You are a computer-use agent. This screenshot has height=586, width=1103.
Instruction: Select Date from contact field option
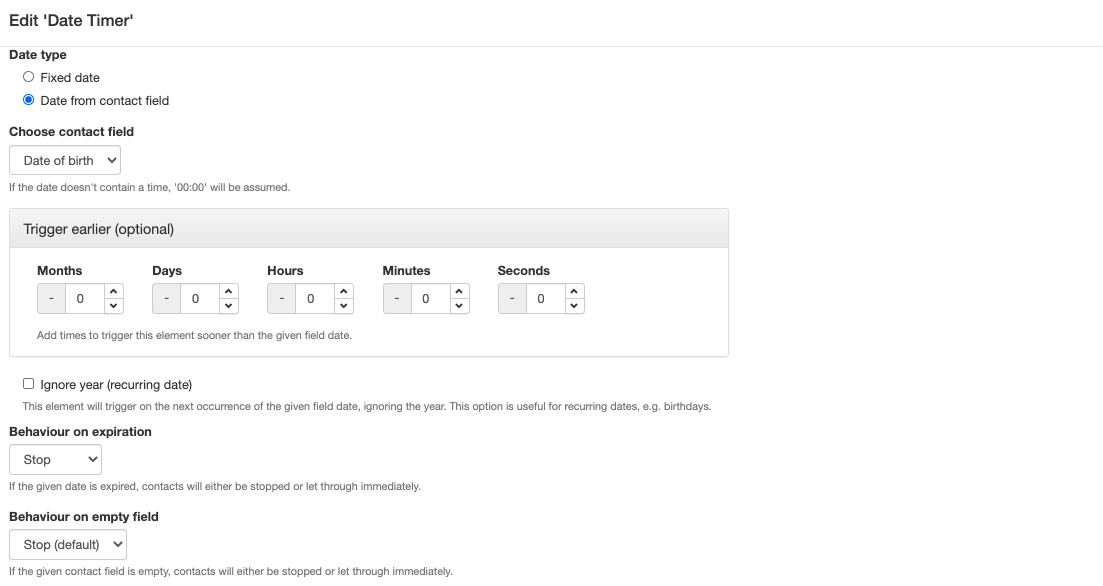coord(28,100)
